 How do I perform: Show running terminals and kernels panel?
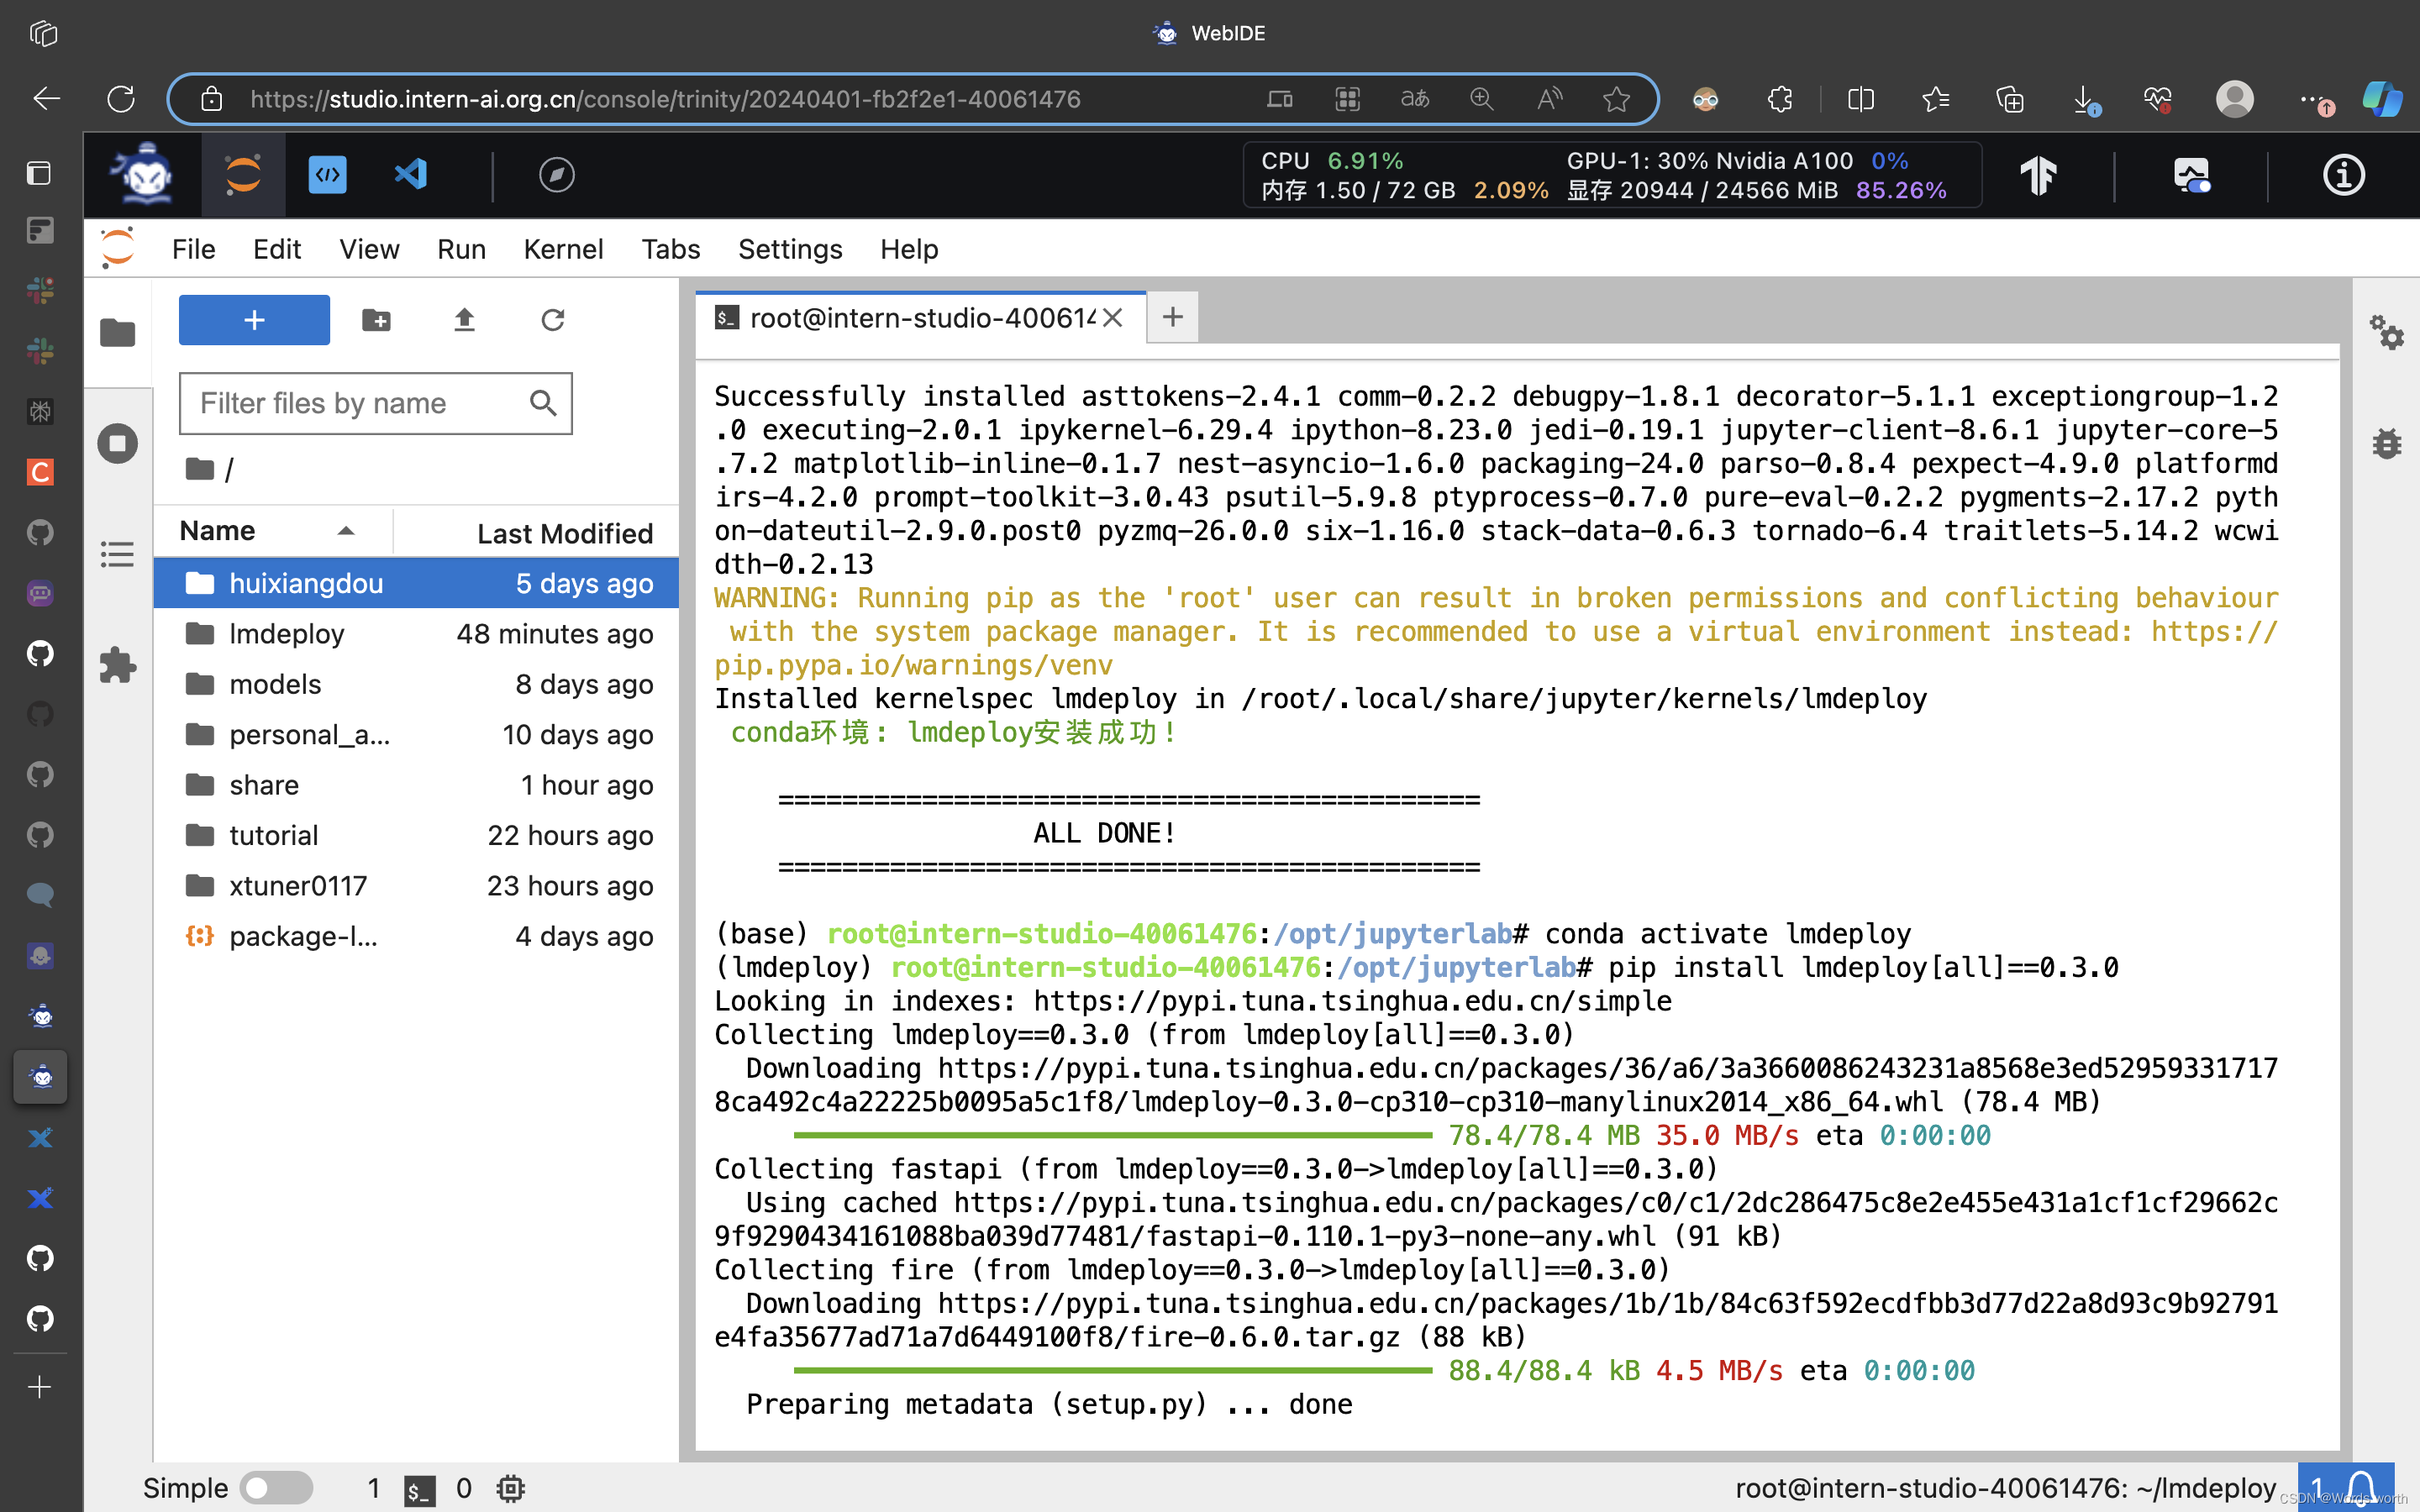pyautogui.click(x=118, y=443)
